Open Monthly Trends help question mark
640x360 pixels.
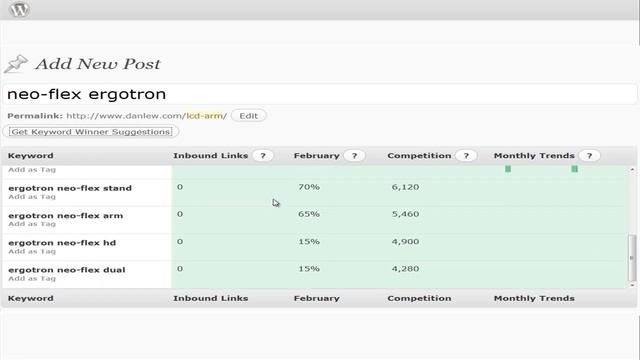589,156
